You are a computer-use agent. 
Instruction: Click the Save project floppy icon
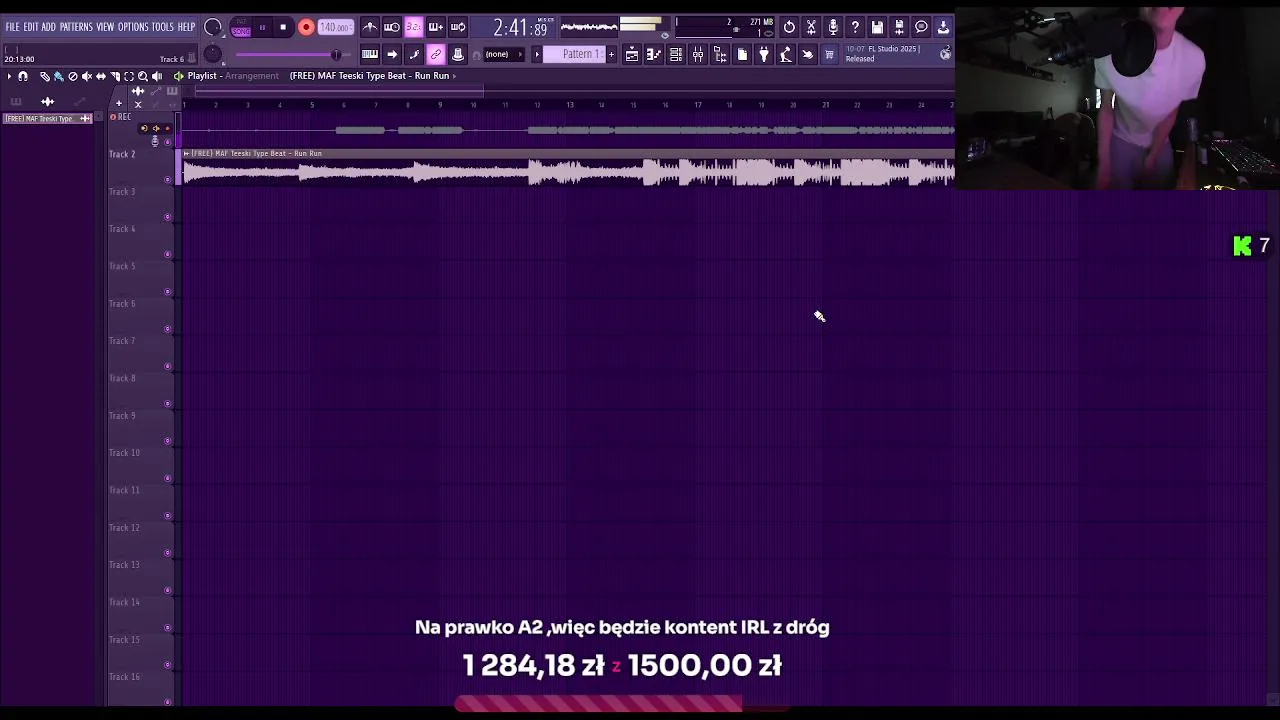tap(877, 28)
